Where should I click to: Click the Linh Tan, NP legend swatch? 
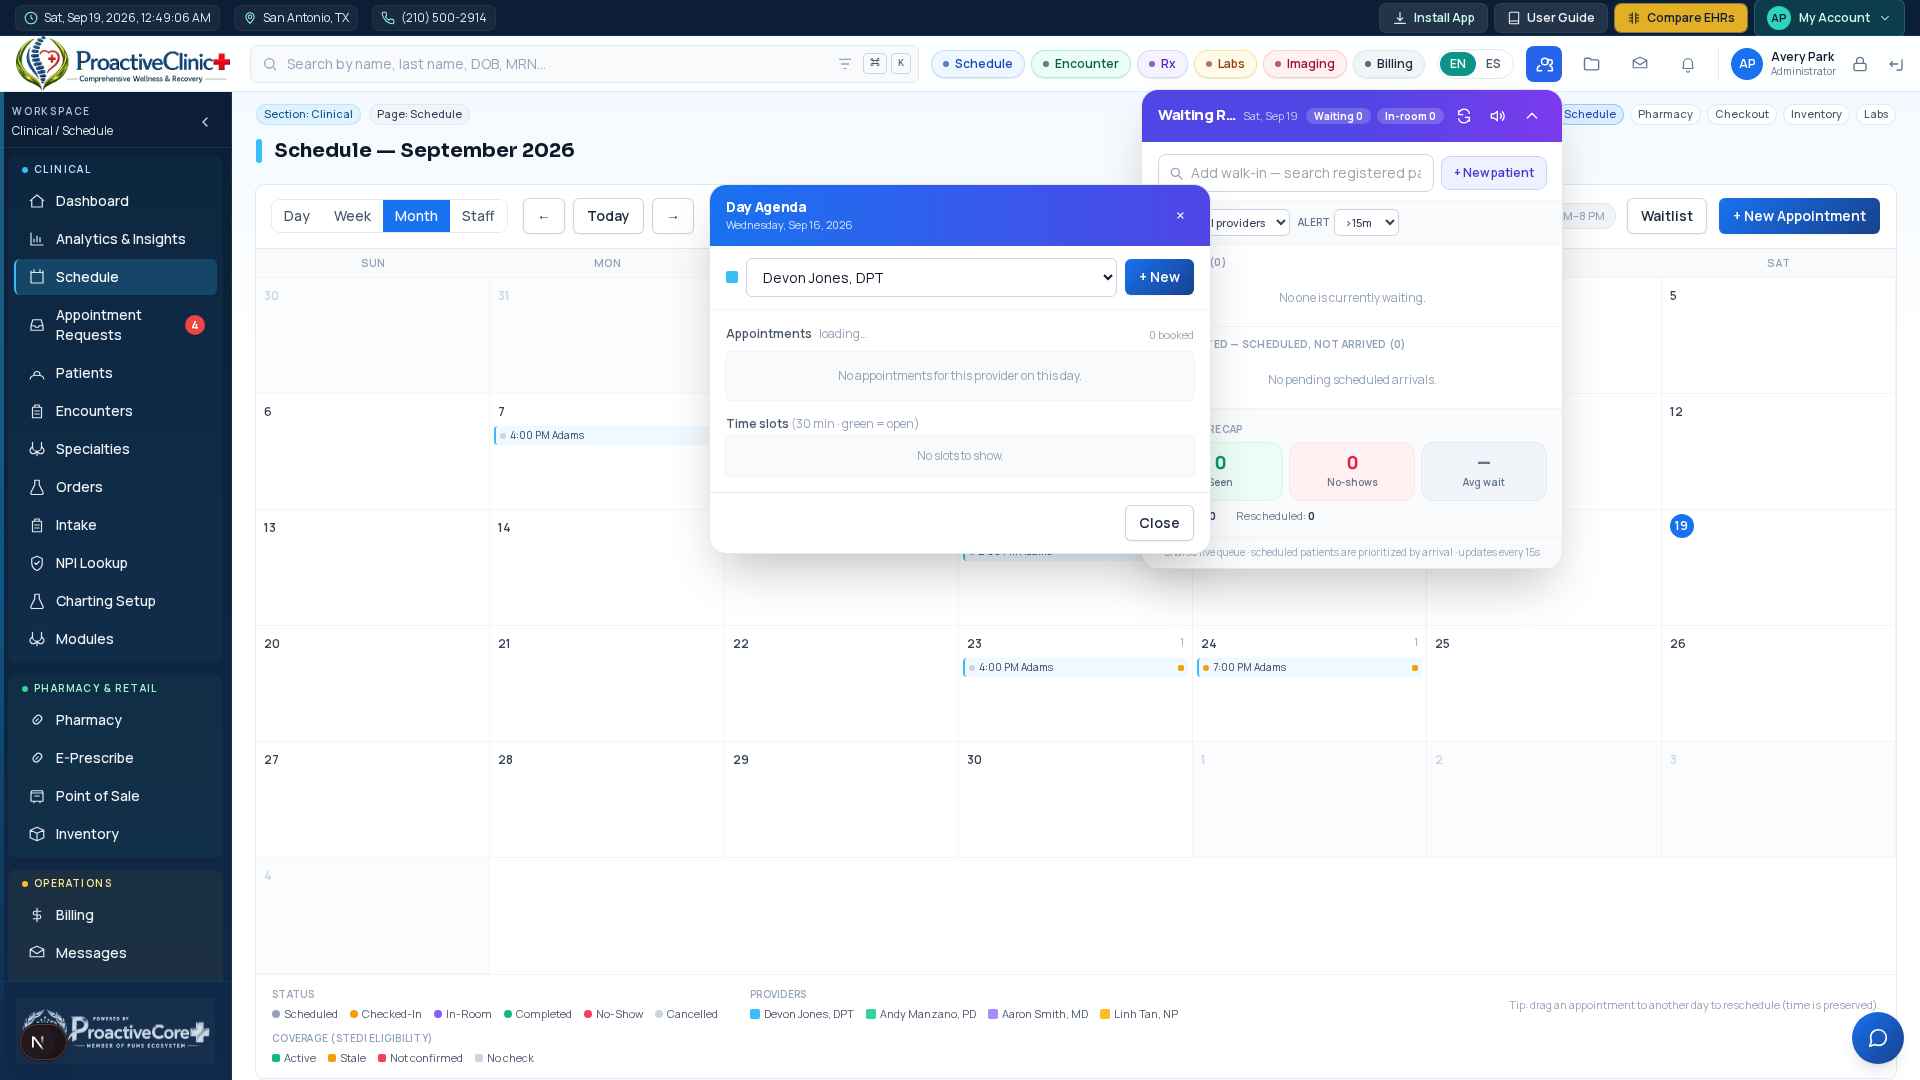pos(1105,1014)
